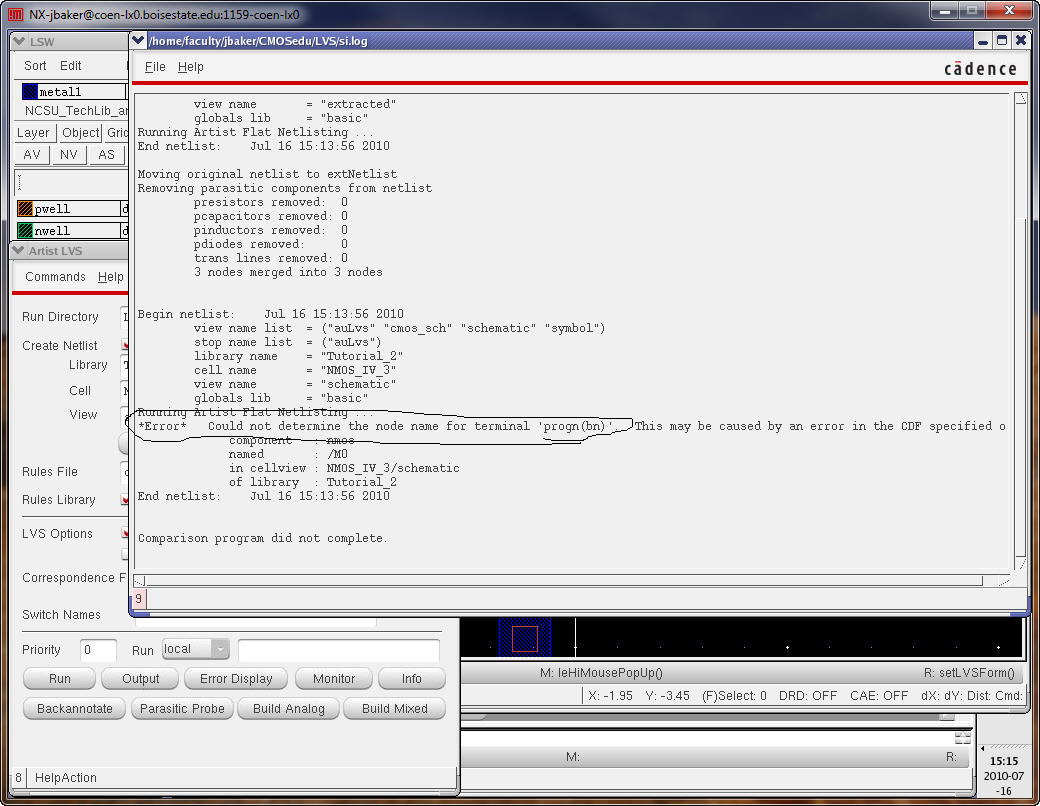Click the Monitor button

[x=333, y=678]
